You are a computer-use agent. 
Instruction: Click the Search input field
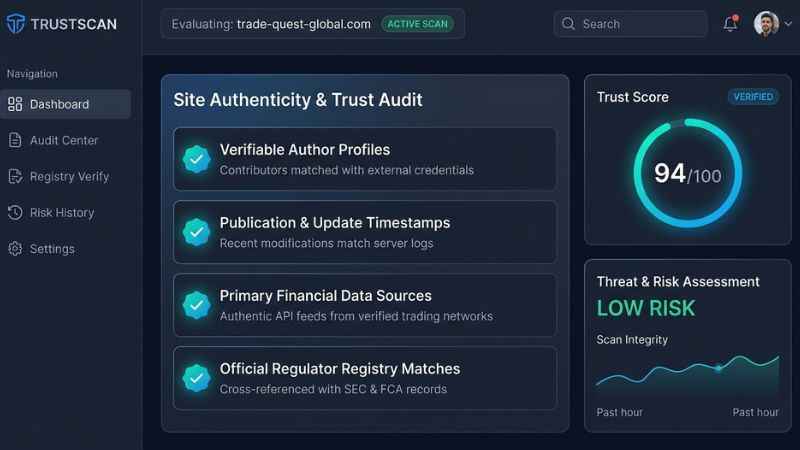click(x=631, y=24)
